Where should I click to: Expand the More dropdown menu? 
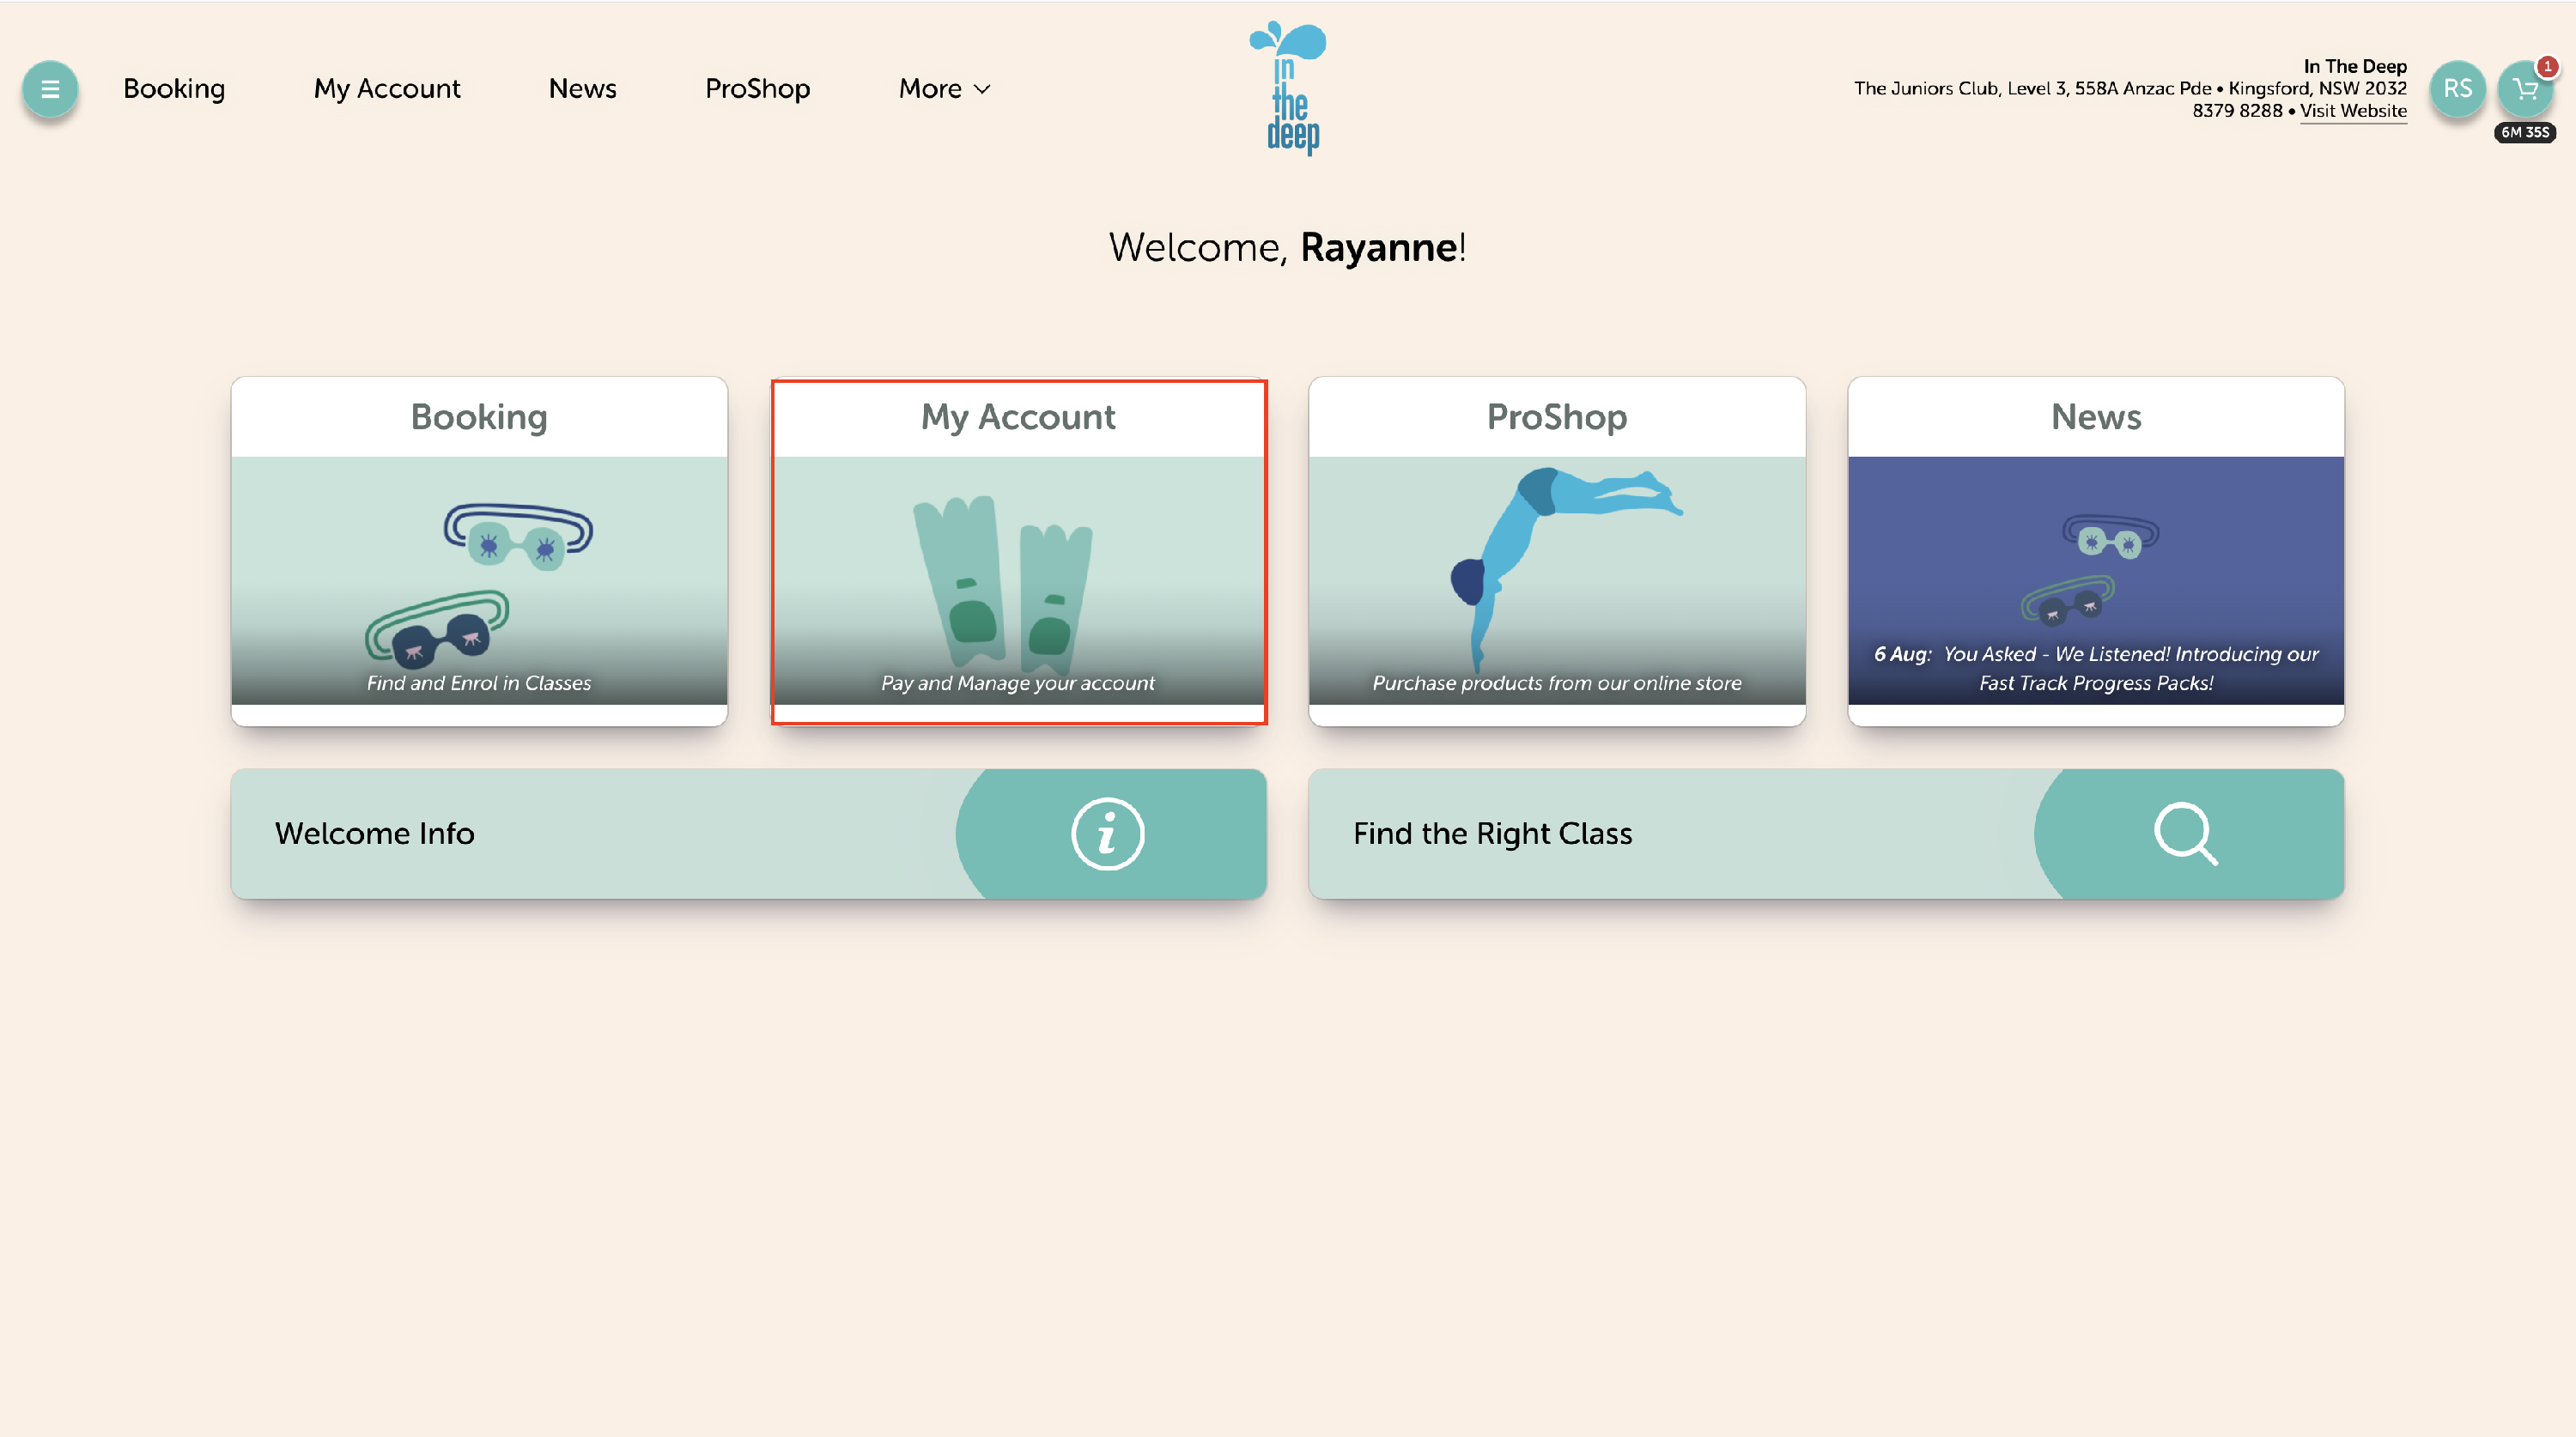944,89
